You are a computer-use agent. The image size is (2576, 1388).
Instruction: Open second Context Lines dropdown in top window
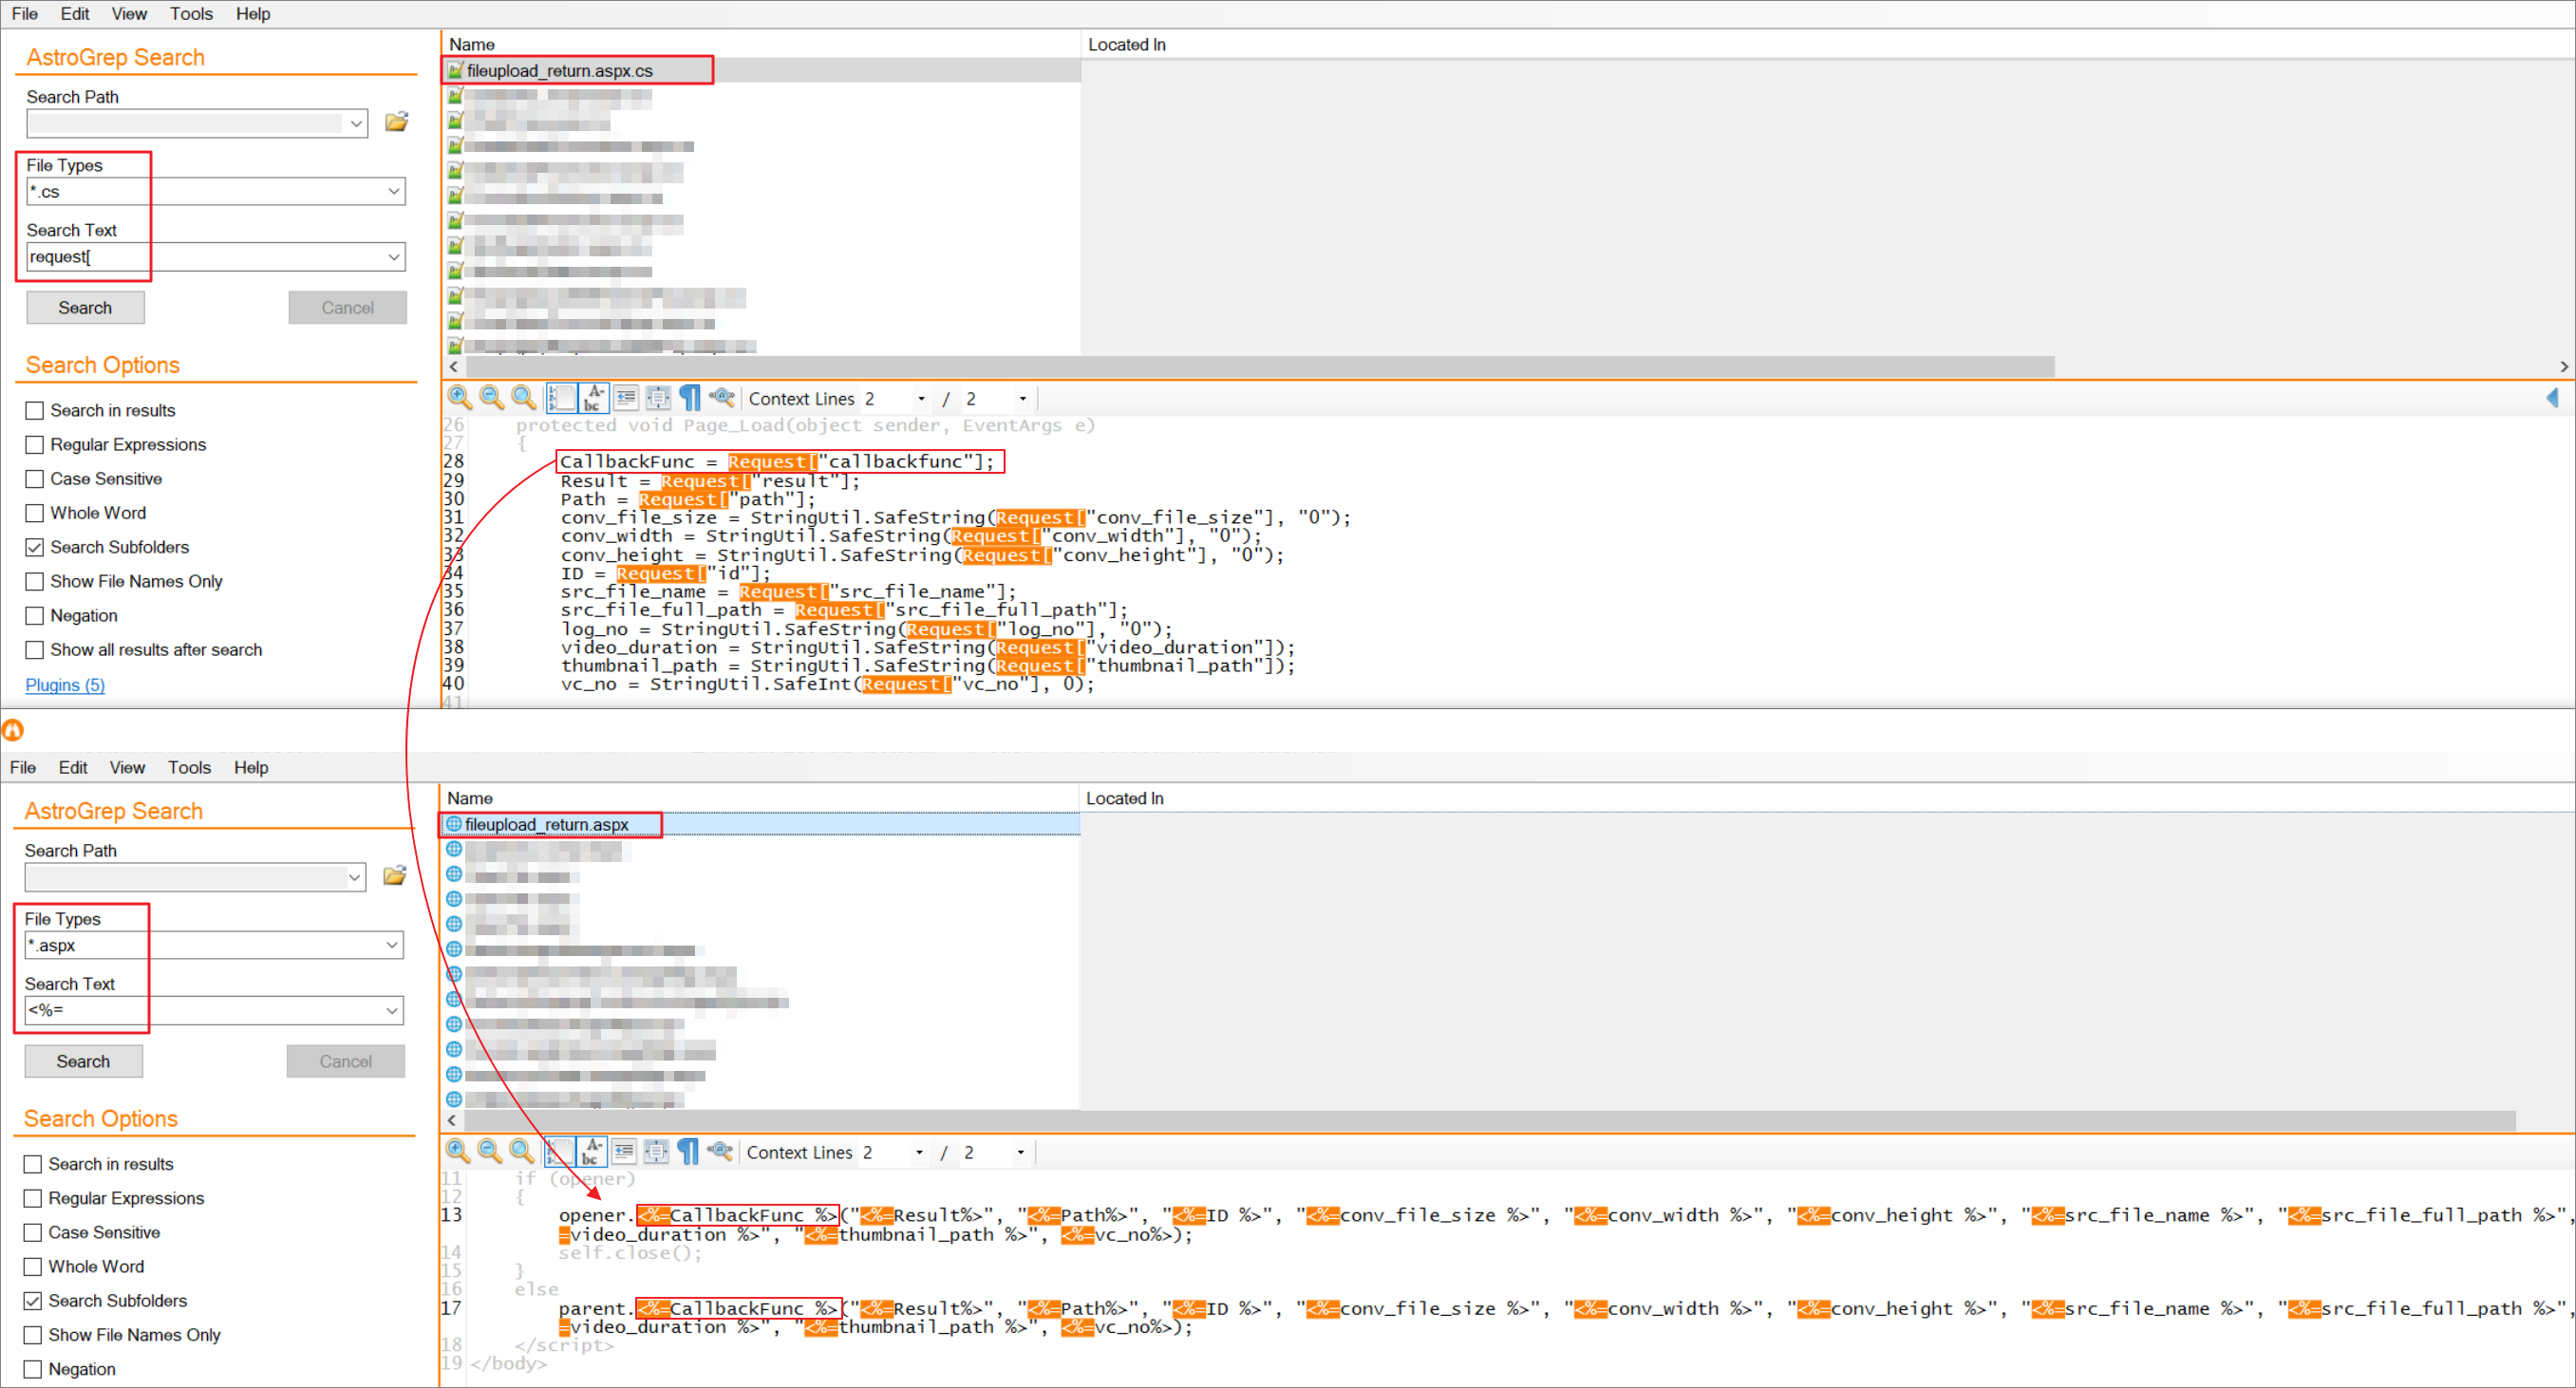1022,398
